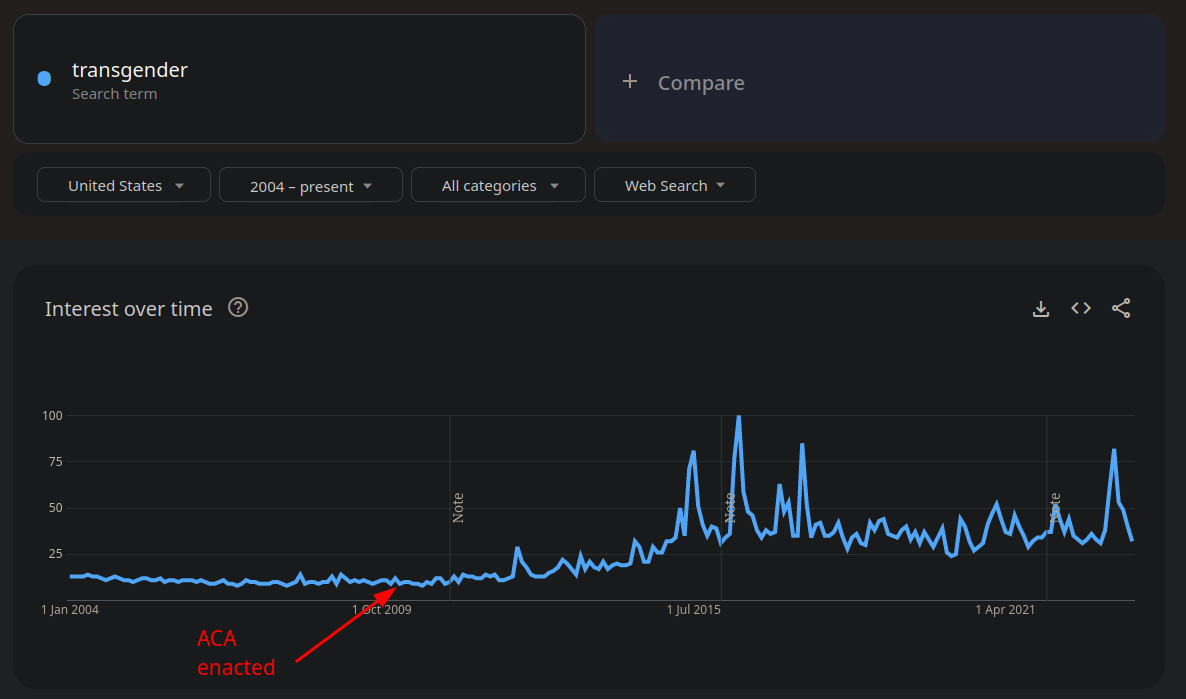Screen dimensions: 1186x699
Task: Click the Interest over time heading
Action: [x=128, y=309]
